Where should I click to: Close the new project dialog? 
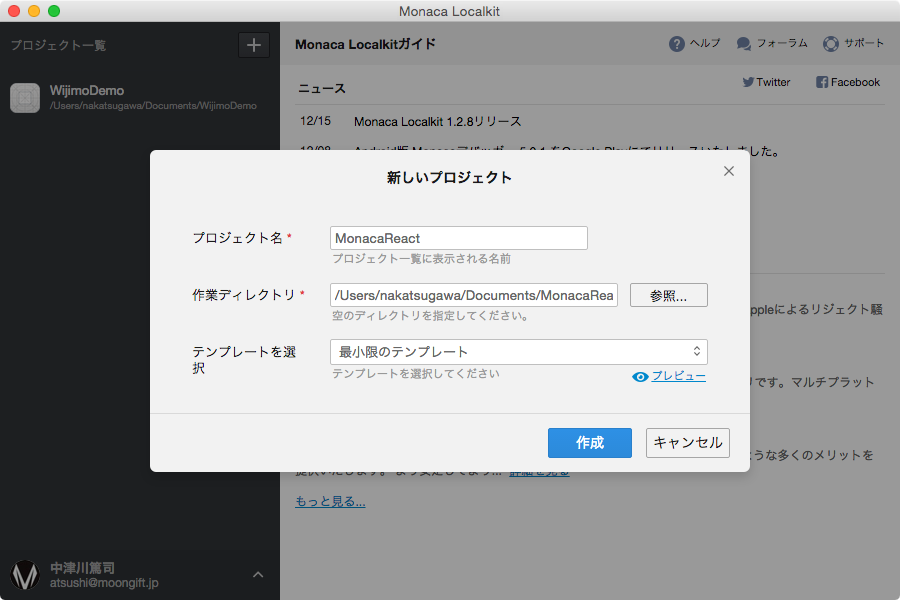tap(729, 171)
